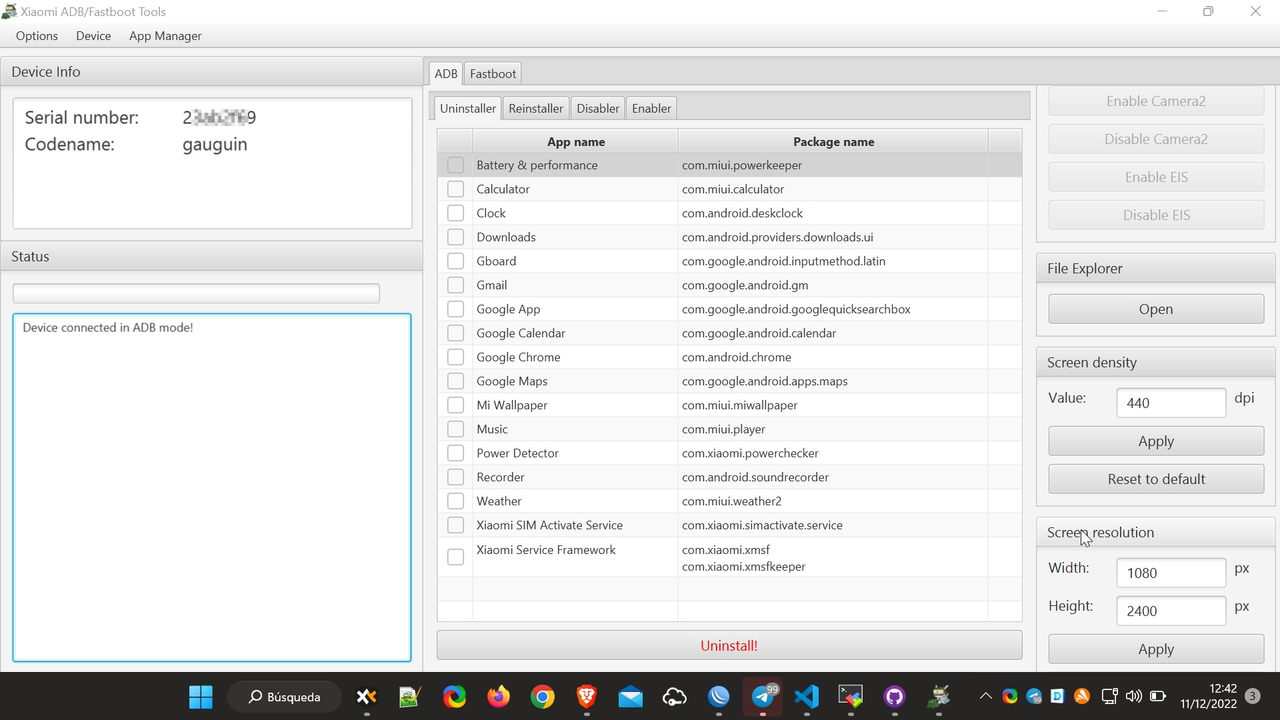This screenshot has width=1280, height=720.
Task: Click the dpi value field showing 440
Action: pyautogui.click(x=1171, y=403)
